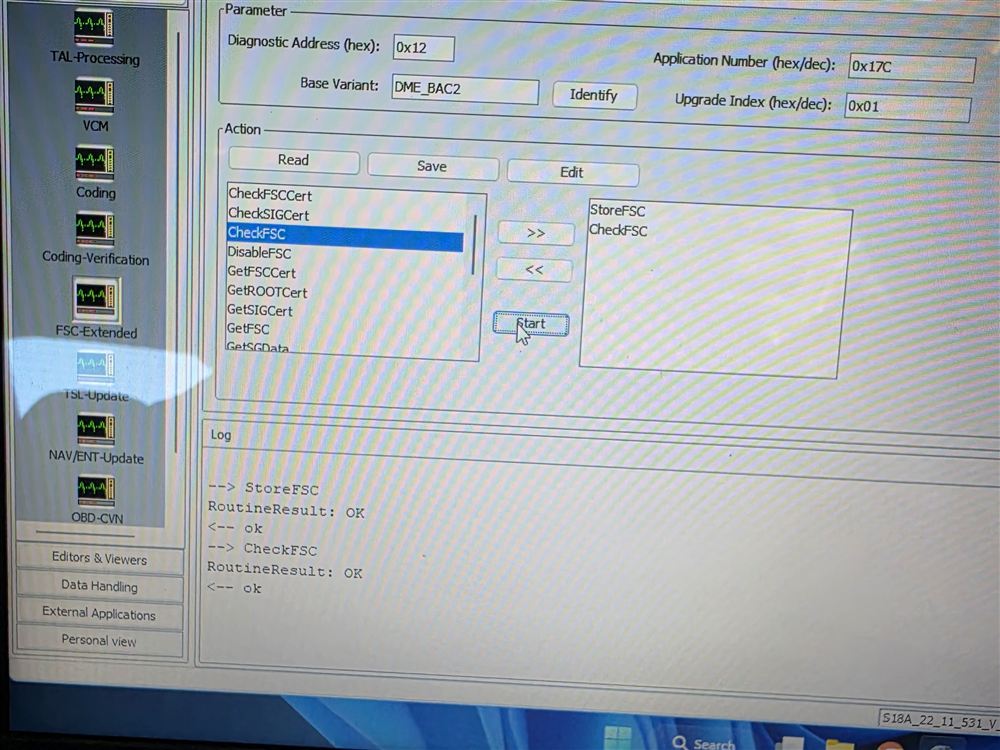Open the NAV/ENT-Update module icon
The width and height of the screenshot is (1000, 750).
[96, 429]
